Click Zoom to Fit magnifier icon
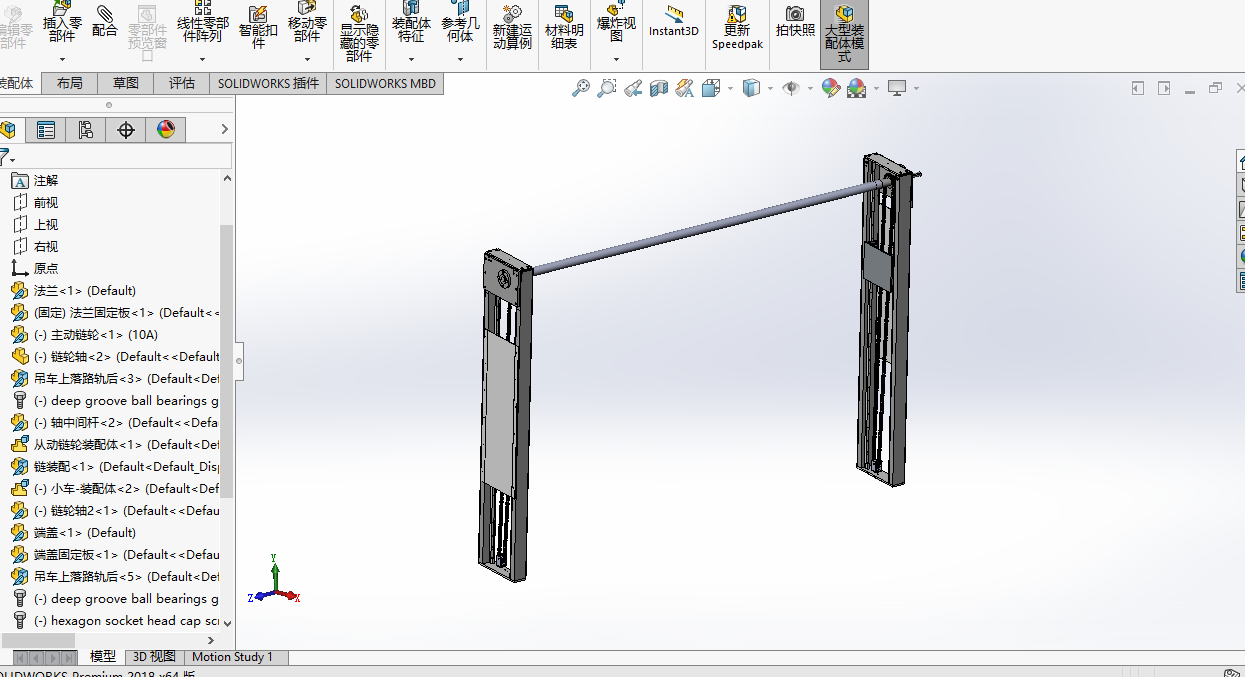 pos(581,89)
